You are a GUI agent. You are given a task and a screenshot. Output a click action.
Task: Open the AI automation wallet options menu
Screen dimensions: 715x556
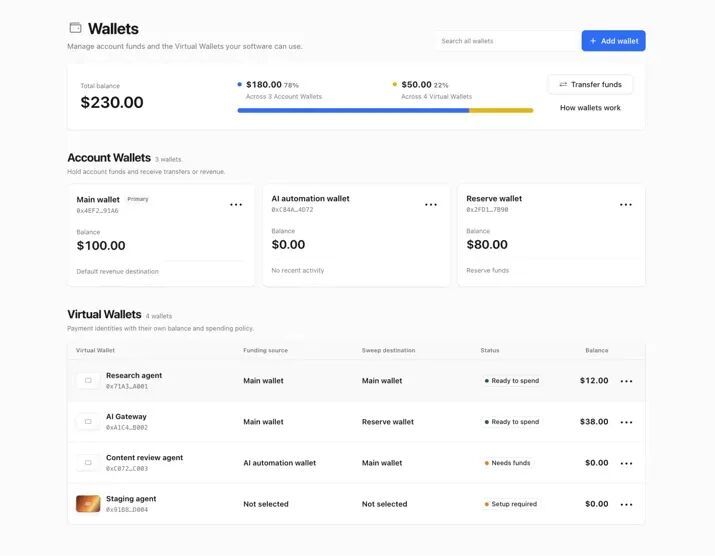coord(431,204)
